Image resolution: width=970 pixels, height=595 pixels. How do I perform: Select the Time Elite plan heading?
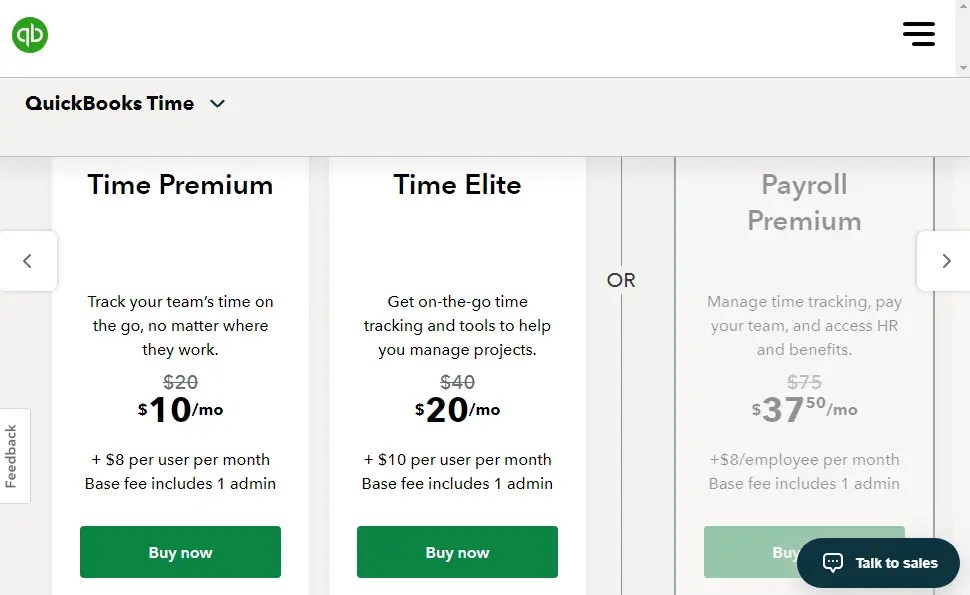457,185
